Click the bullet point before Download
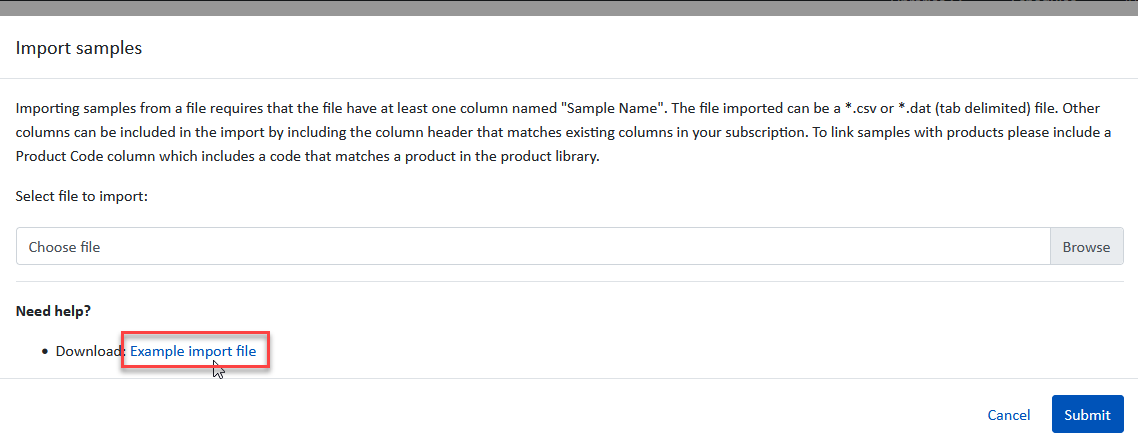 click(46, 351)
